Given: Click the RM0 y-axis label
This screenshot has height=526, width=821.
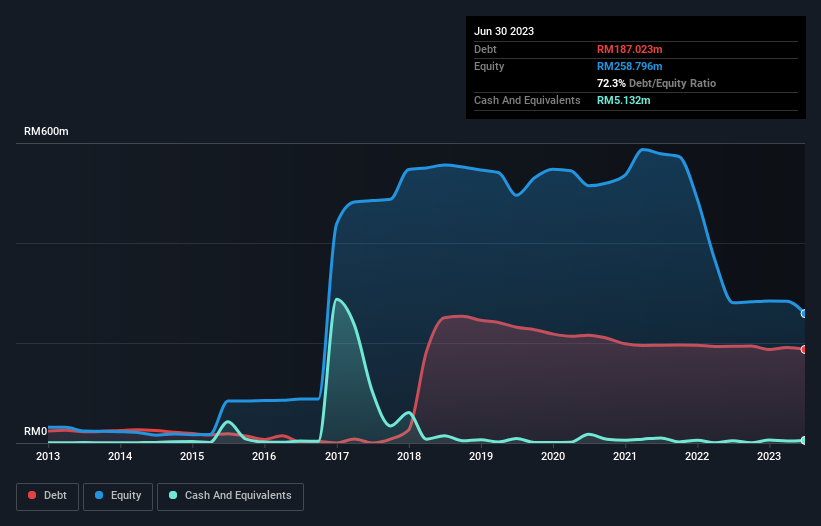Looking at the screenshot, I should tap(36, 431).
